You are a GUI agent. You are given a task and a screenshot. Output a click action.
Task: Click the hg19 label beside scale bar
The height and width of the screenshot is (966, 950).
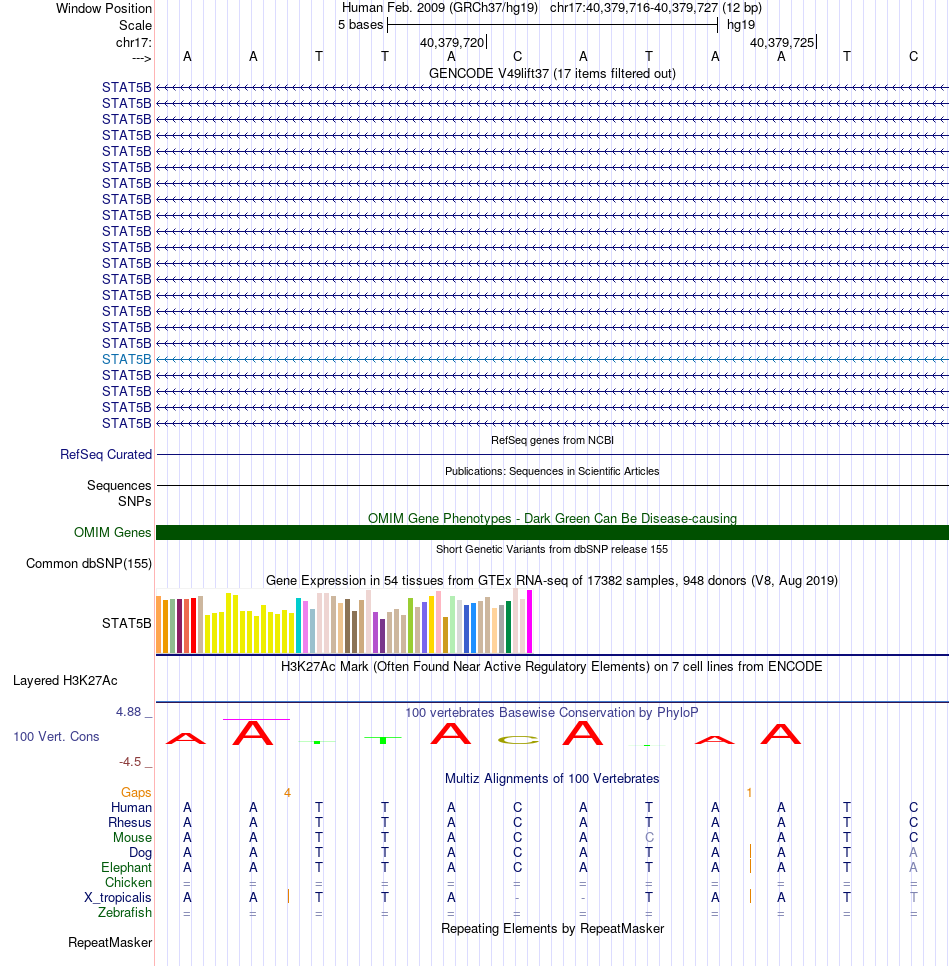pos(741,25)
